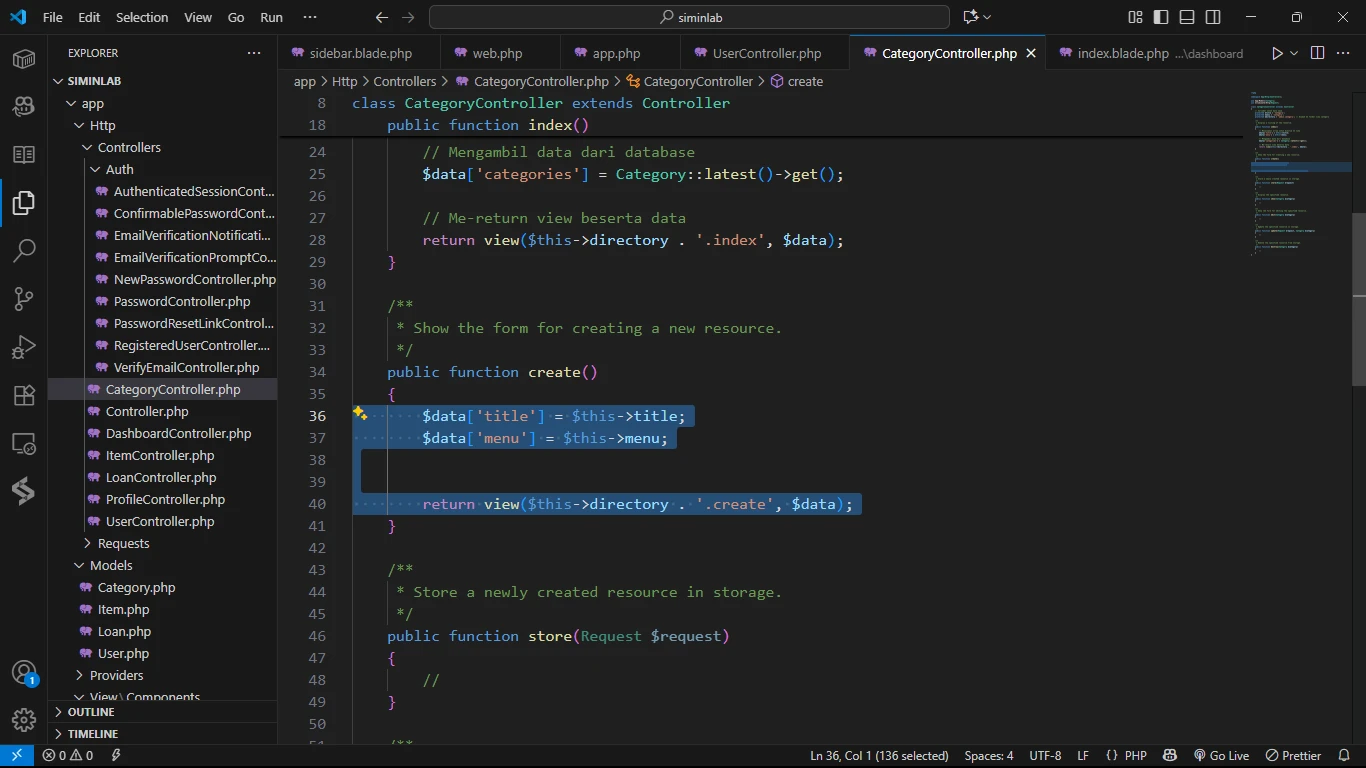This screenshot has width=1366, height=768.
Task: Expand the OUTLINE section
Action: click(x=91, y=712)
